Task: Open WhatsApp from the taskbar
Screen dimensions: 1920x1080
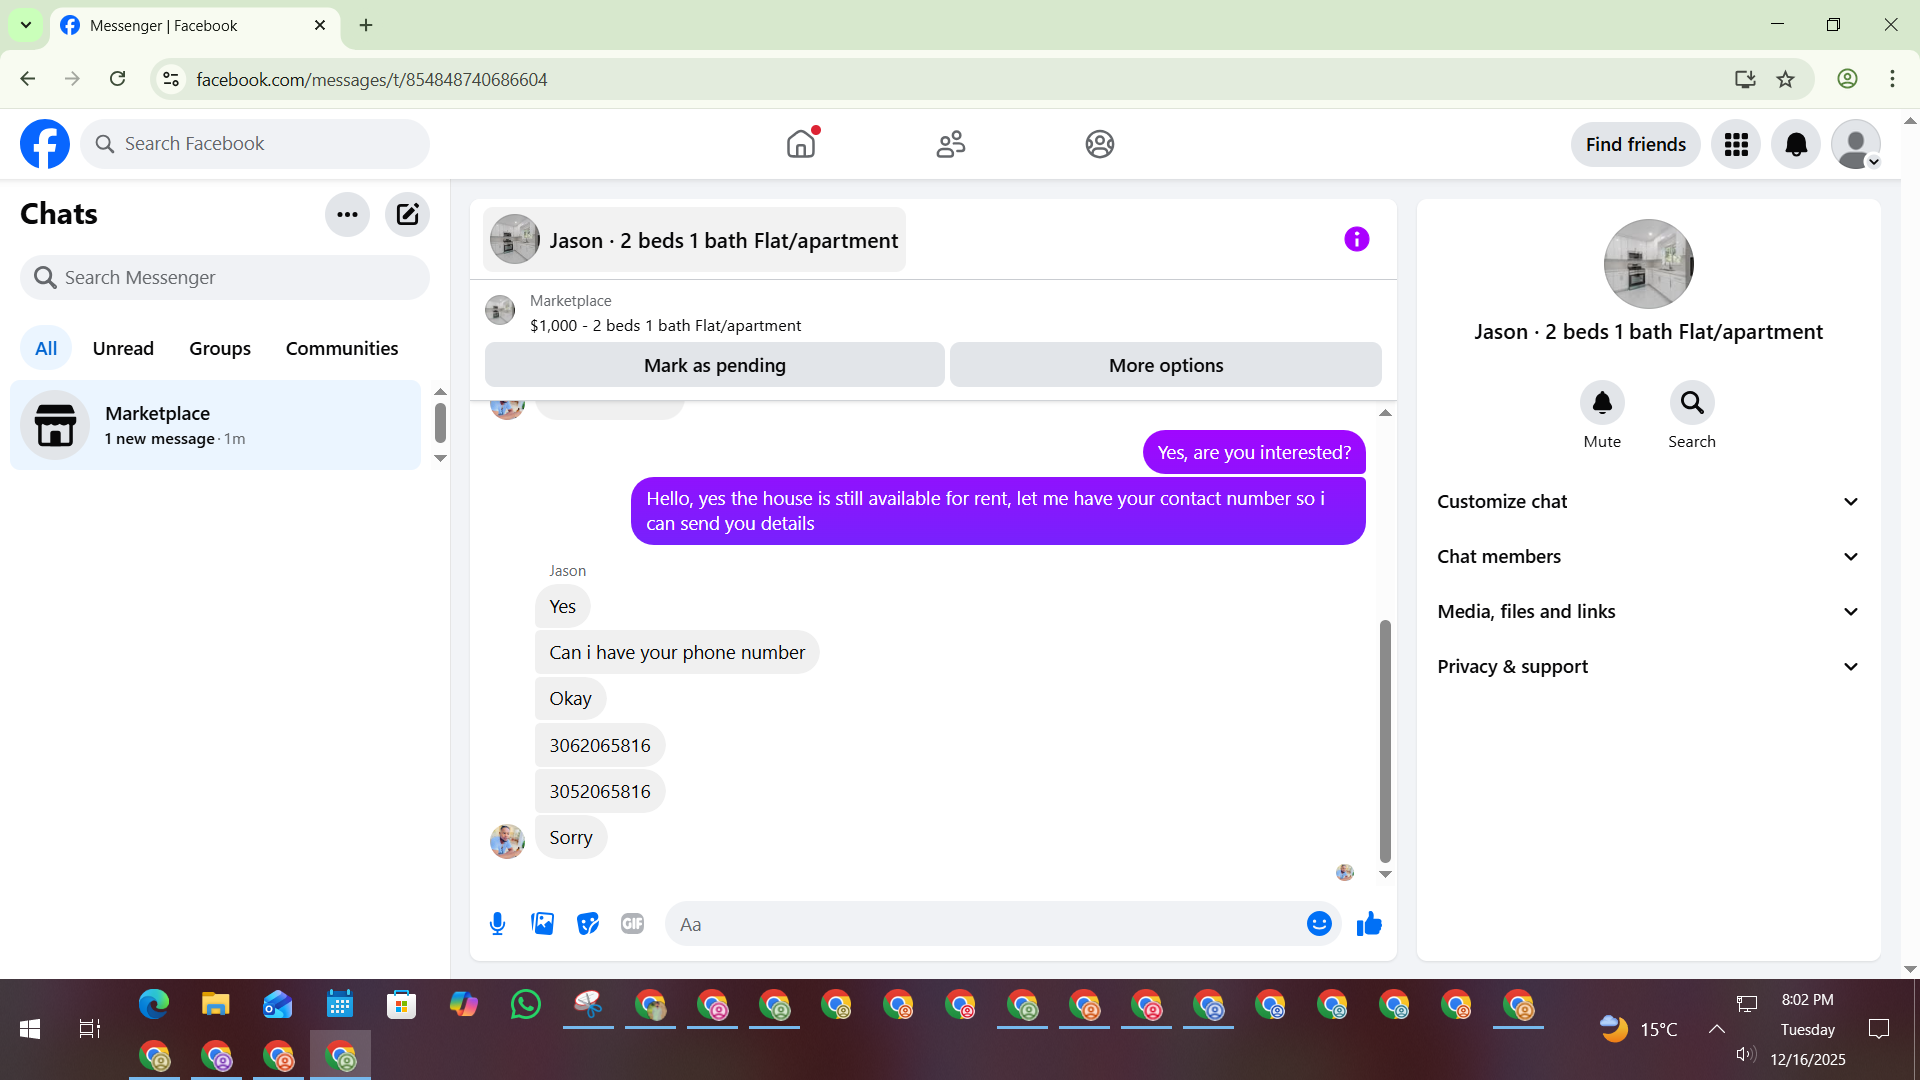Action: pyautogui.click(x=526, y=1004)
